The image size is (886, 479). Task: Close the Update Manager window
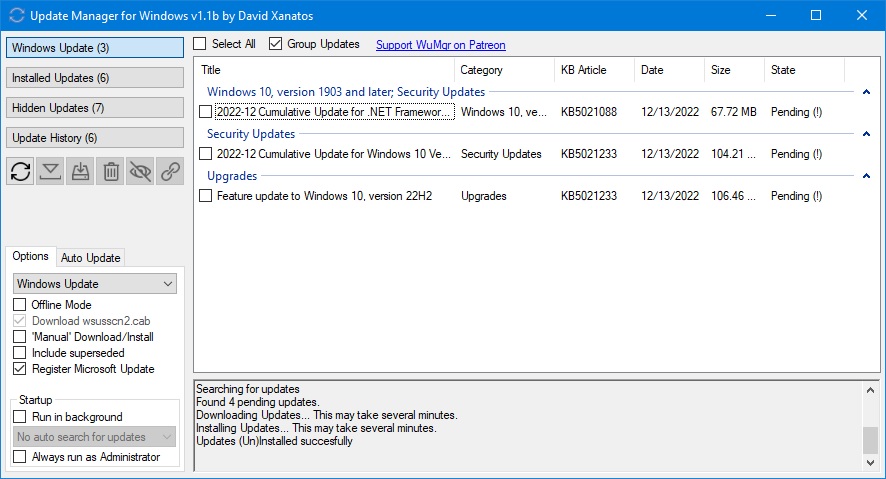862,15
